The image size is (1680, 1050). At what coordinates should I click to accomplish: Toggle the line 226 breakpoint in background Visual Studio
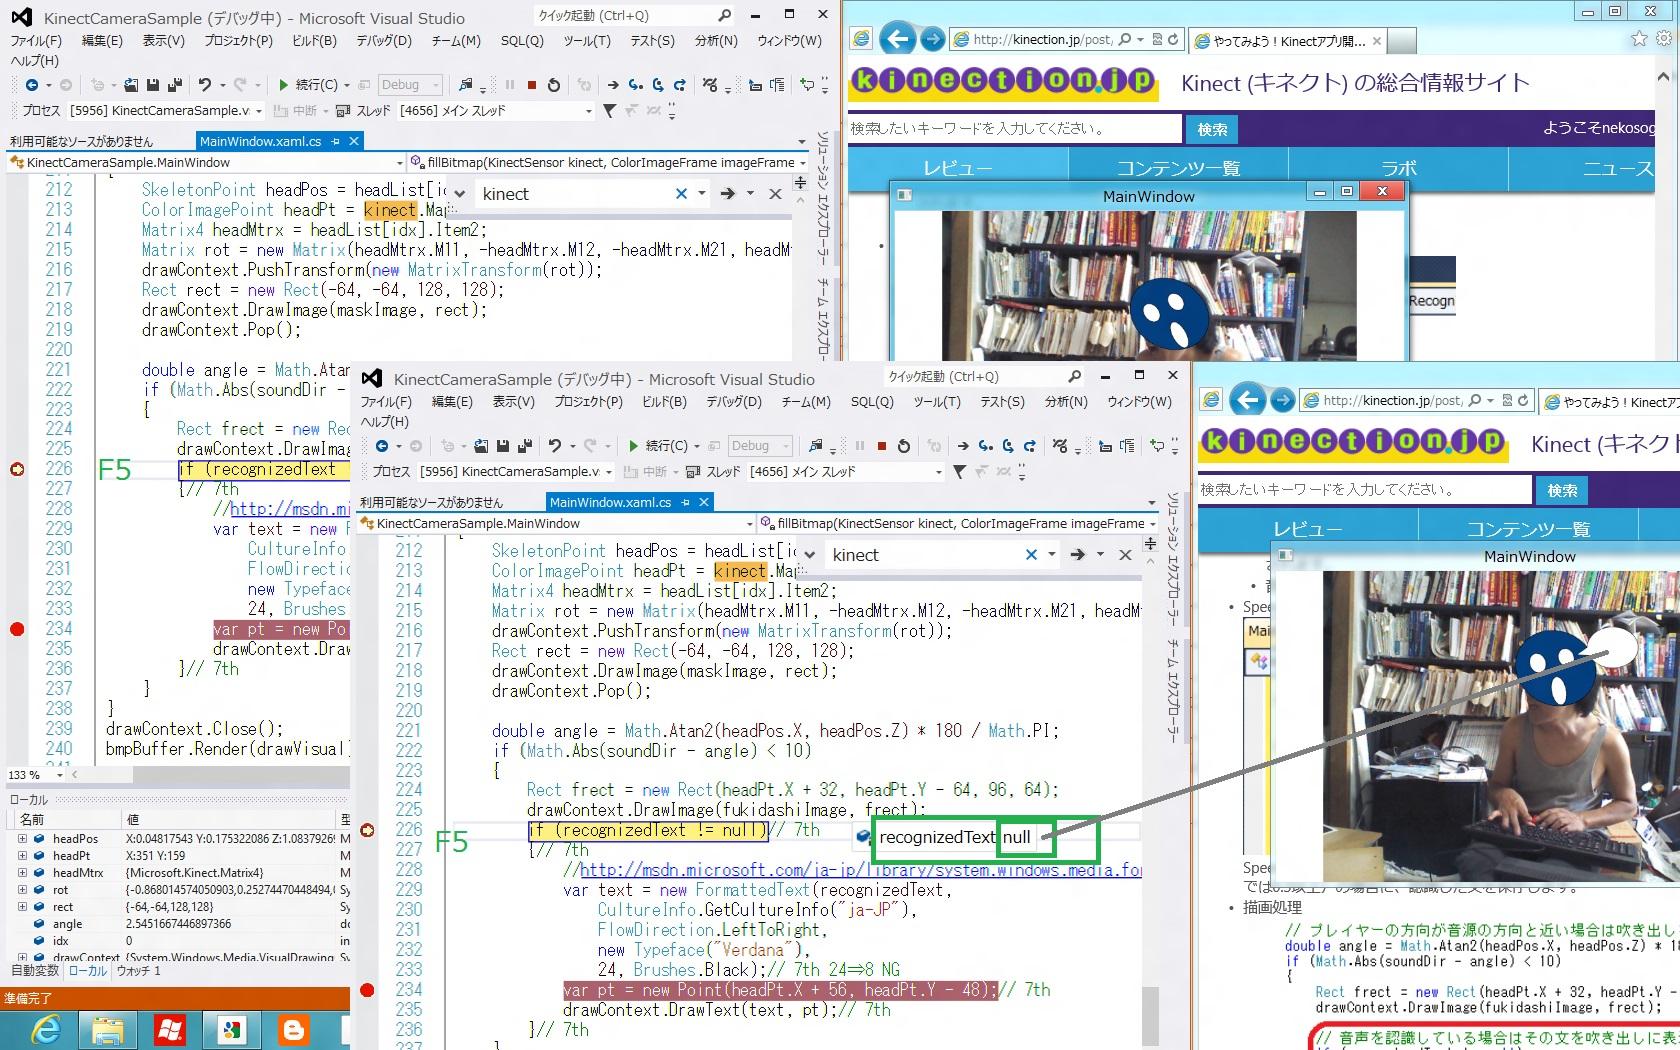click(17, 469)
